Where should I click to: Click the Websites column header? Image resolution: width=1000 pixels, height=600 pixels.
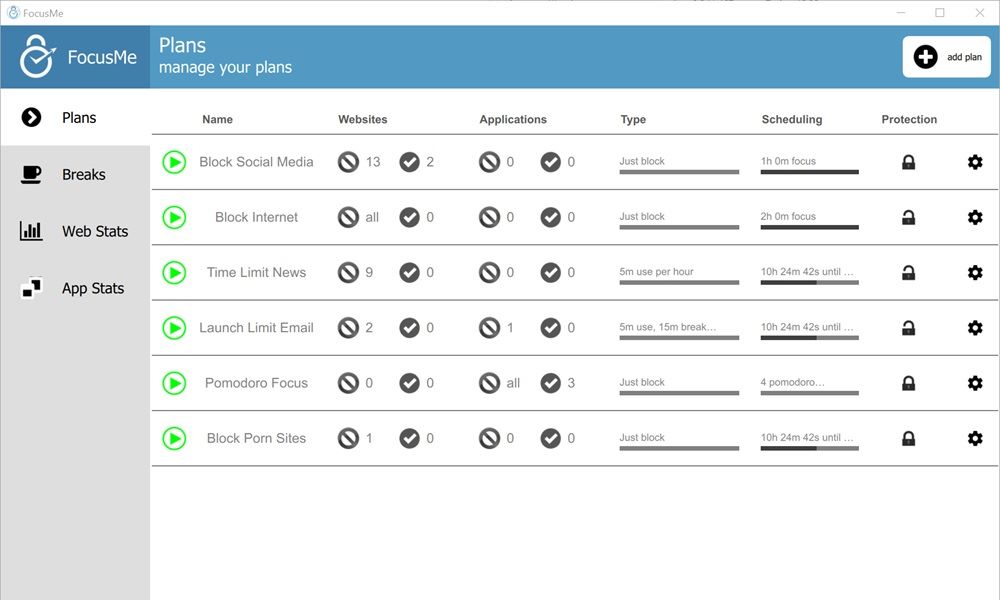tap(363, 119)
